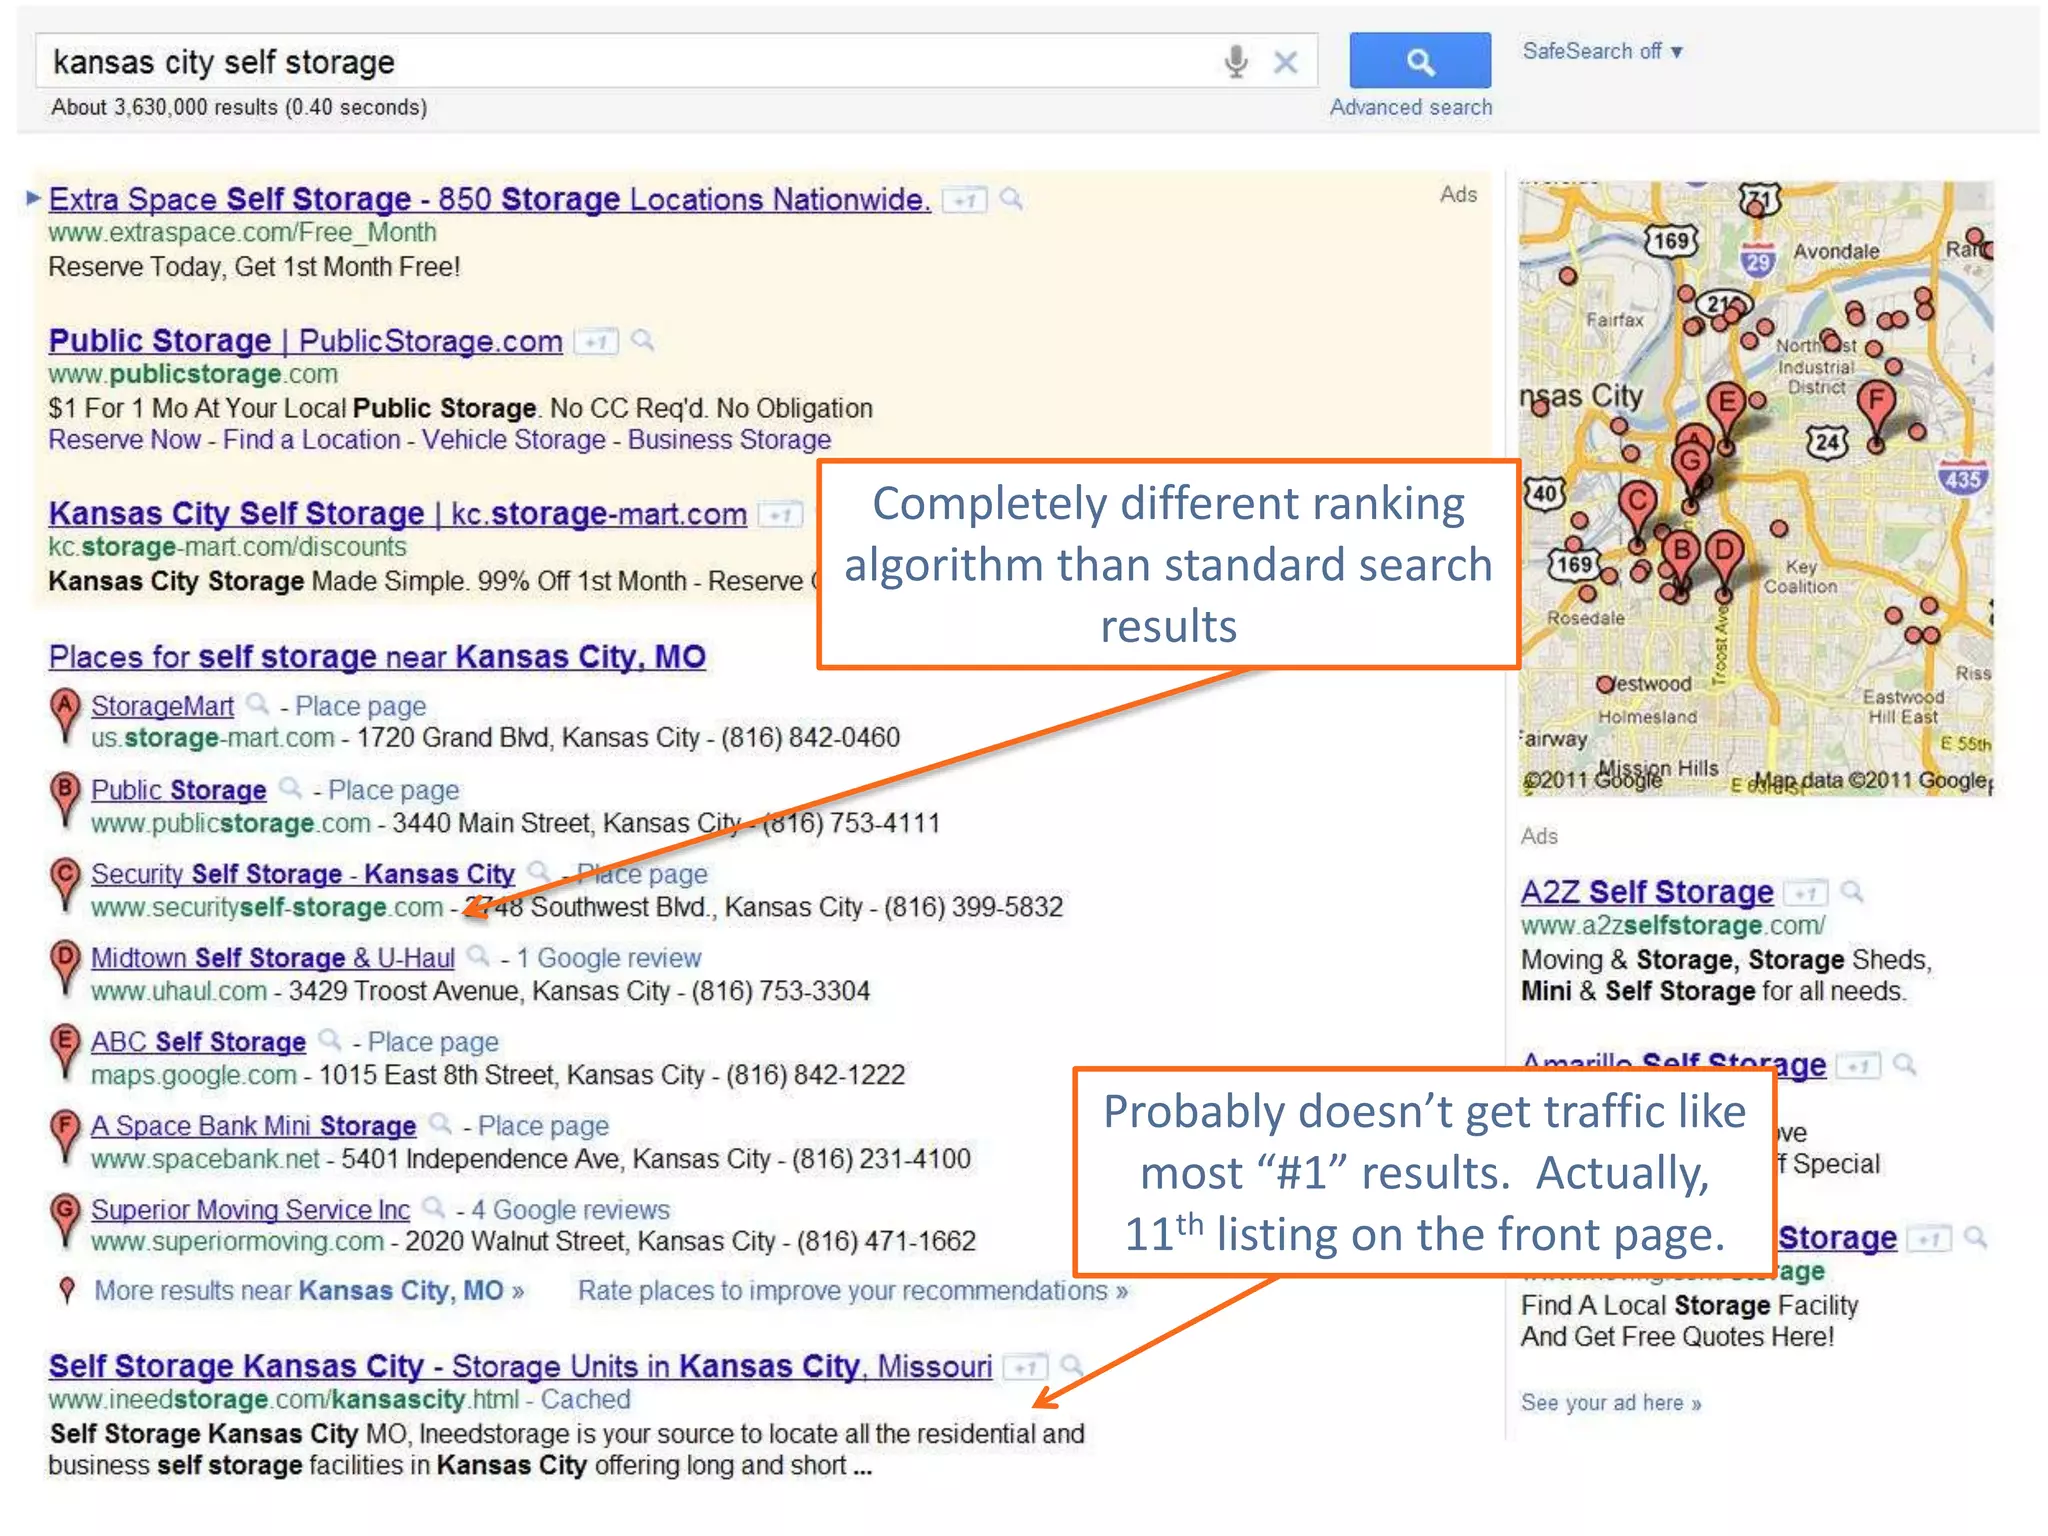Open Places for self storage near Kansas City

click(377, 657)
